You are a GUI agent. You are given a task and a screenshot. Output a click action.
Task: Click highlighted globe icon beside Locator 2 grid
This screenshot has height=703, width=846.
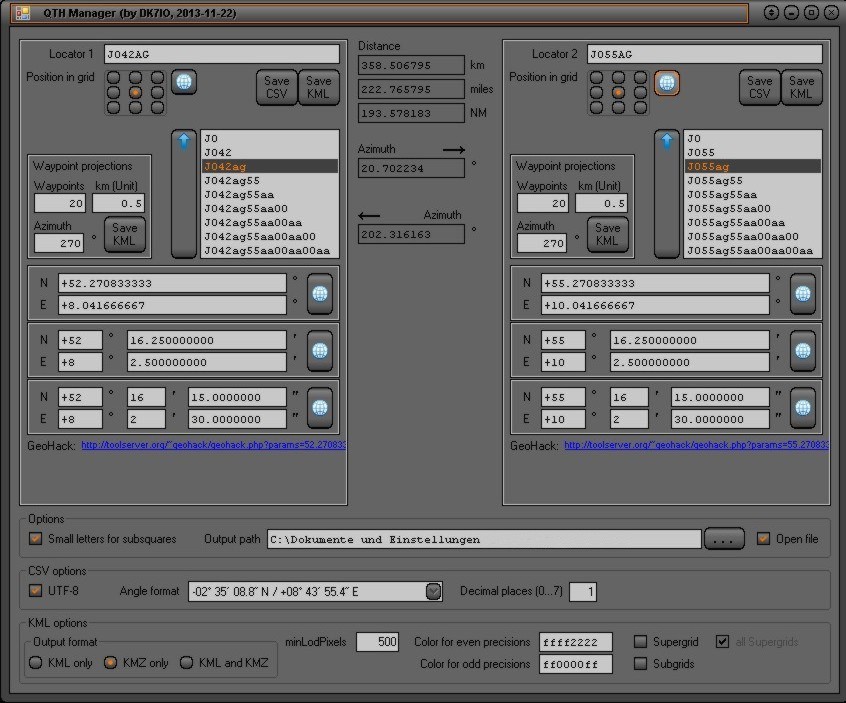click(x=666, y=83)
